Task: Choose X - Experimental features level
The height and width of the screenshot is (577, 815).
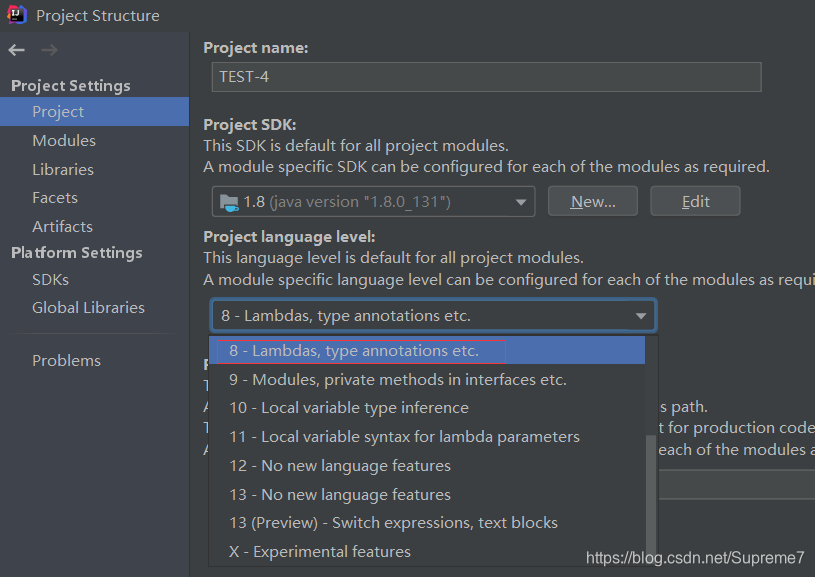Action: click(x=319, y=552)
